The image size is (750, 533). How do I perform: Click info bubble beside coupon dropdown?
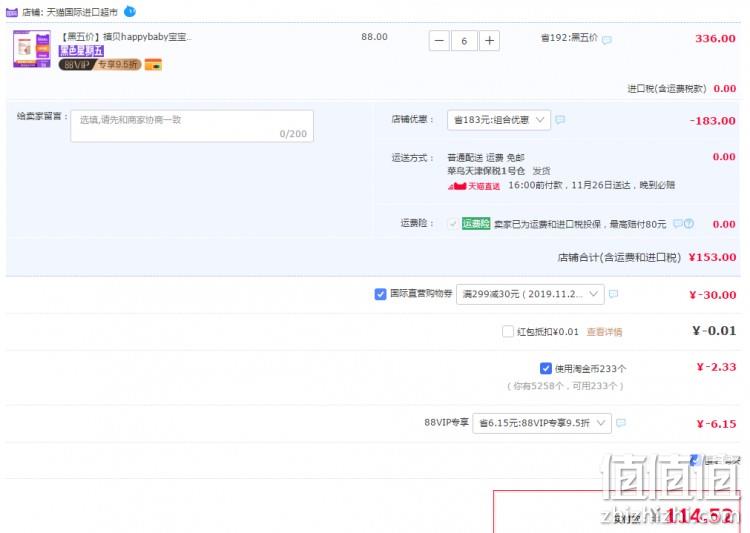coord(613,294)
